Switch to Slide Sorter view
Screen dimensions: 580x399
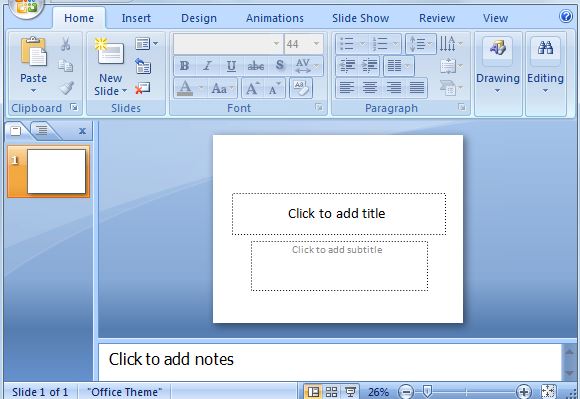point(331,392)
